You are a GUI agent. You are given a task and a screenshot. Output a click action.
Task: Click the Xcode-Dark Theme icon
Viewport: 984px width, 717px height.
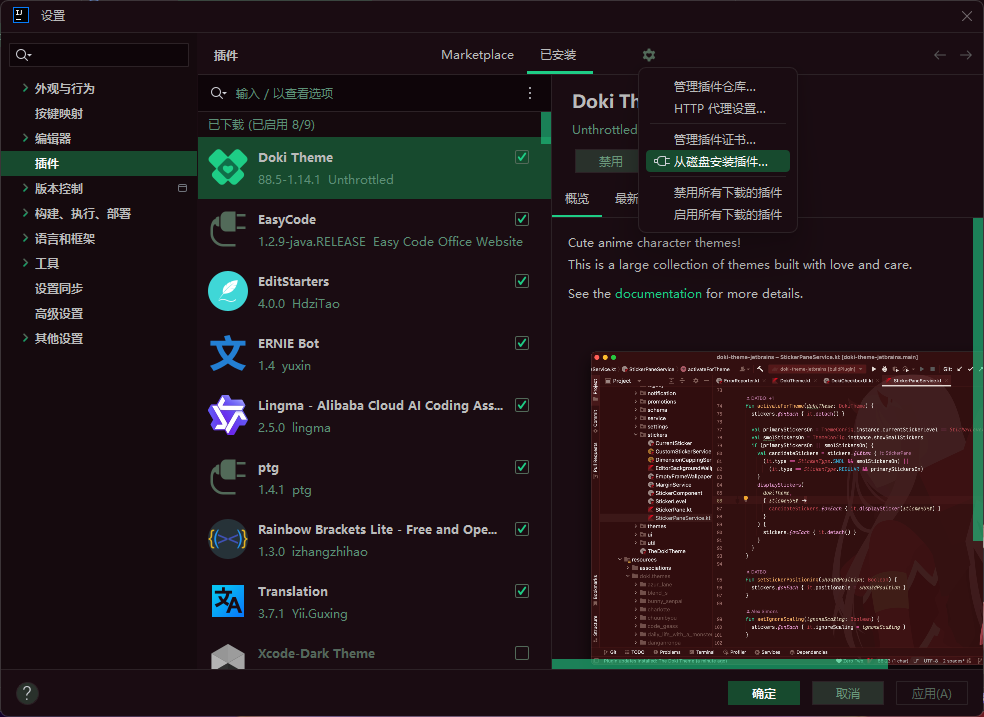227,656
